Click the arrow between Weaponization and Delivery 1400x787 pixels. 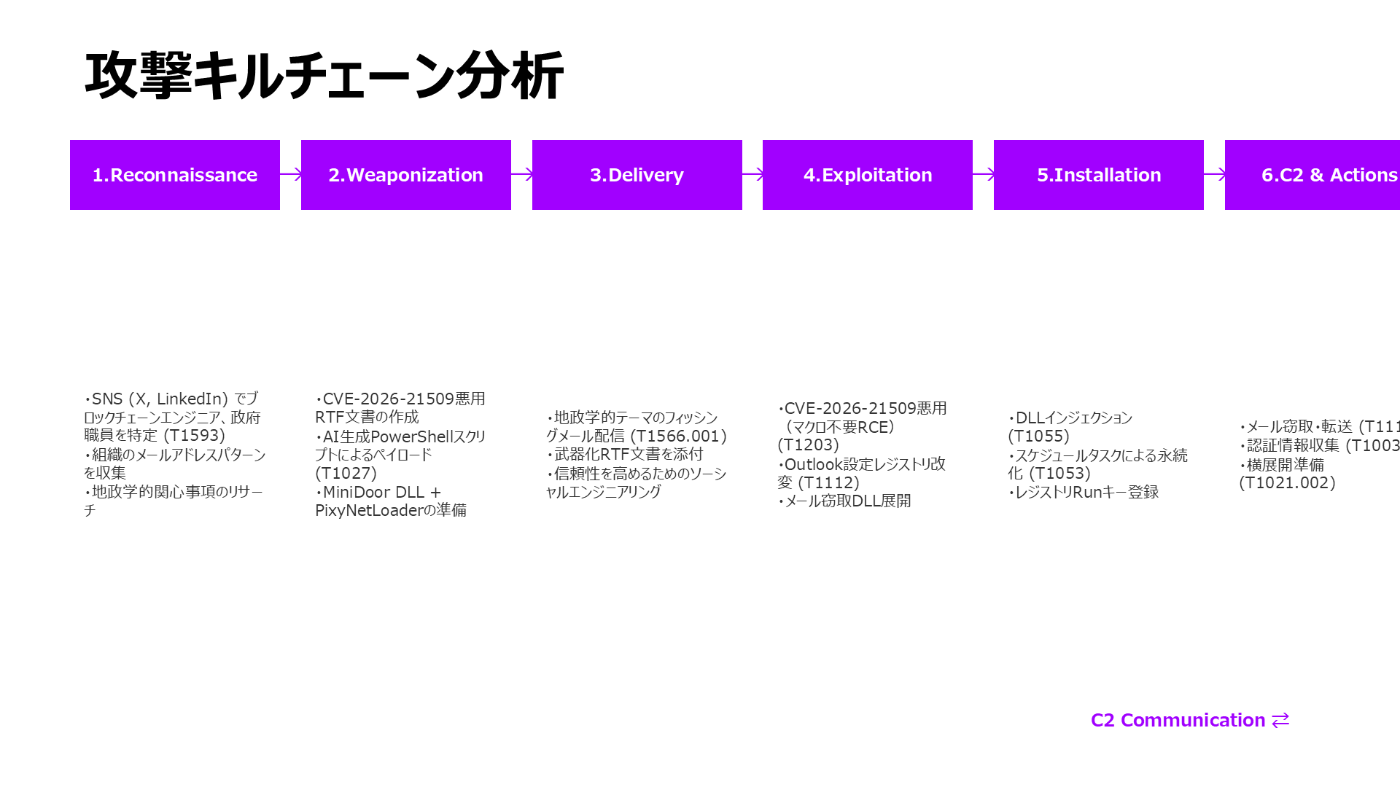pos(521,174)
